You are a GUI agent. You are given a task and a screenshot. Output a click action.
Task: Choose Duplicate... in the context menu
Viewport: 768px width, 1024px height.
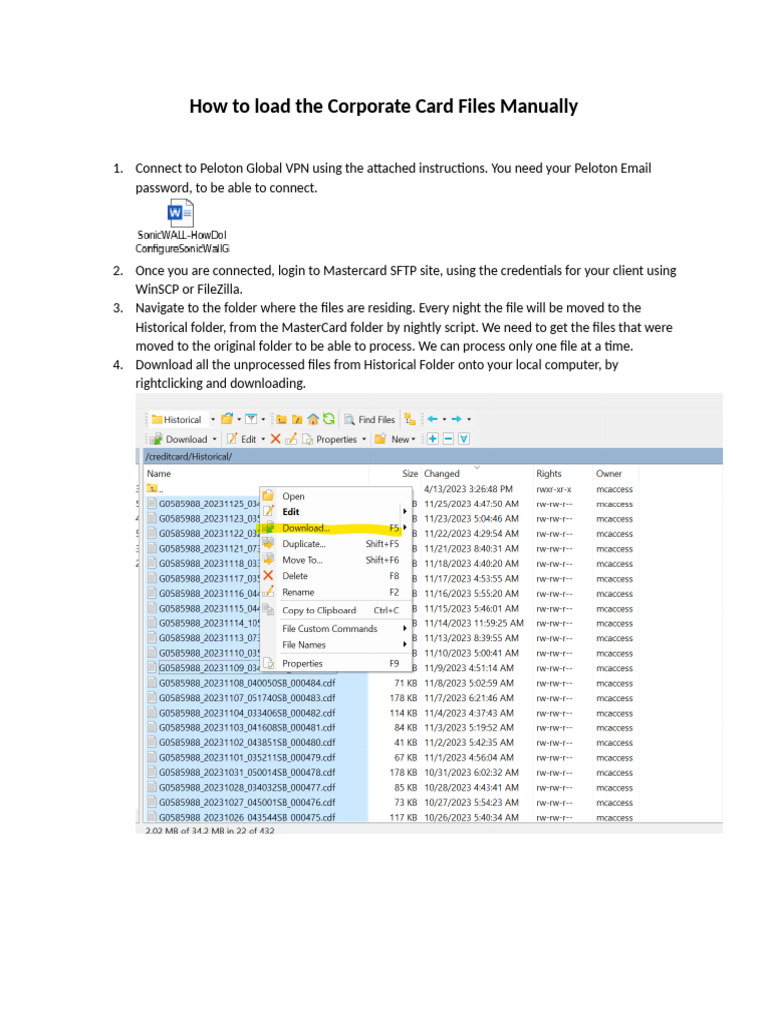(336, 544)
